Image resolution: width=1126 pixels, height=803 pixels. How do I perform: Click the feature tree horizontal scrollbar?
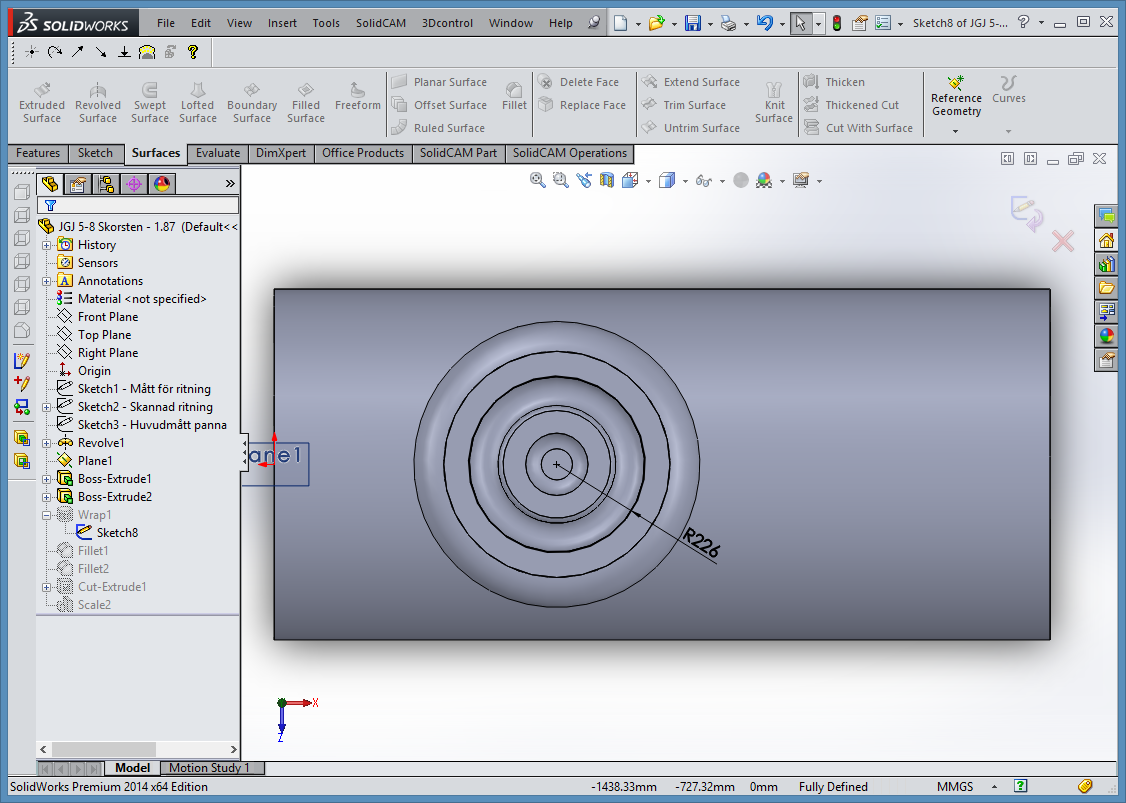pos(139,749)
